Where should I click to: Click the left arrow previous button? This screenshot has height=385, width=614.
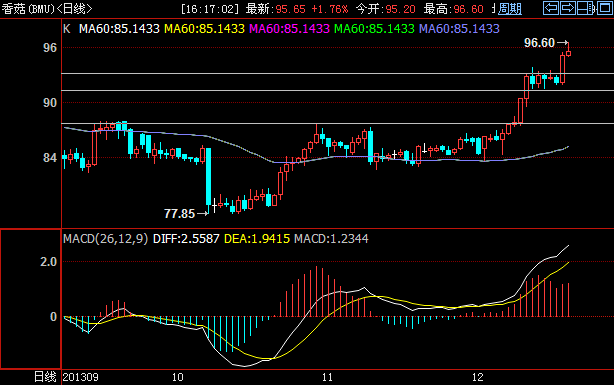click(551, 8)
